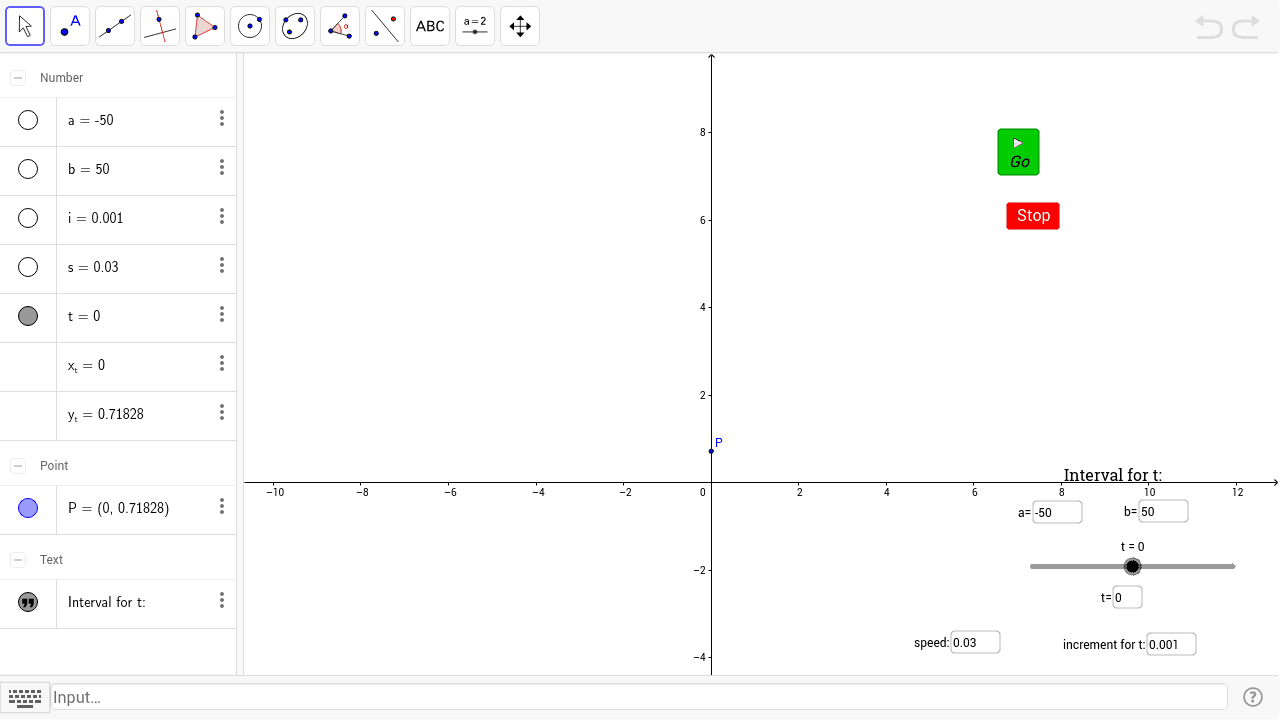Collapse the Point group

click(x=18, y=465)
